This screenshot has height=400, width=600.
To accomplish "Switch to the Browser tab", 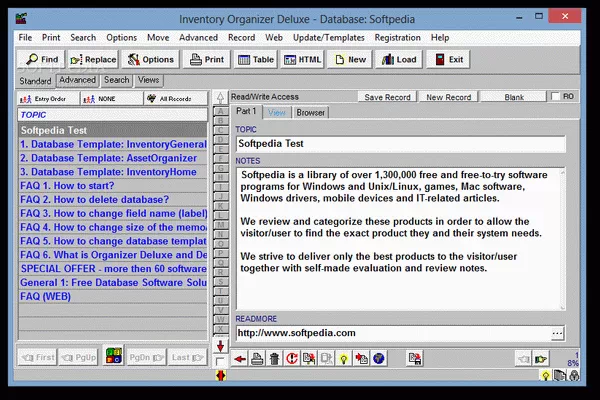I will pos(310,113).
